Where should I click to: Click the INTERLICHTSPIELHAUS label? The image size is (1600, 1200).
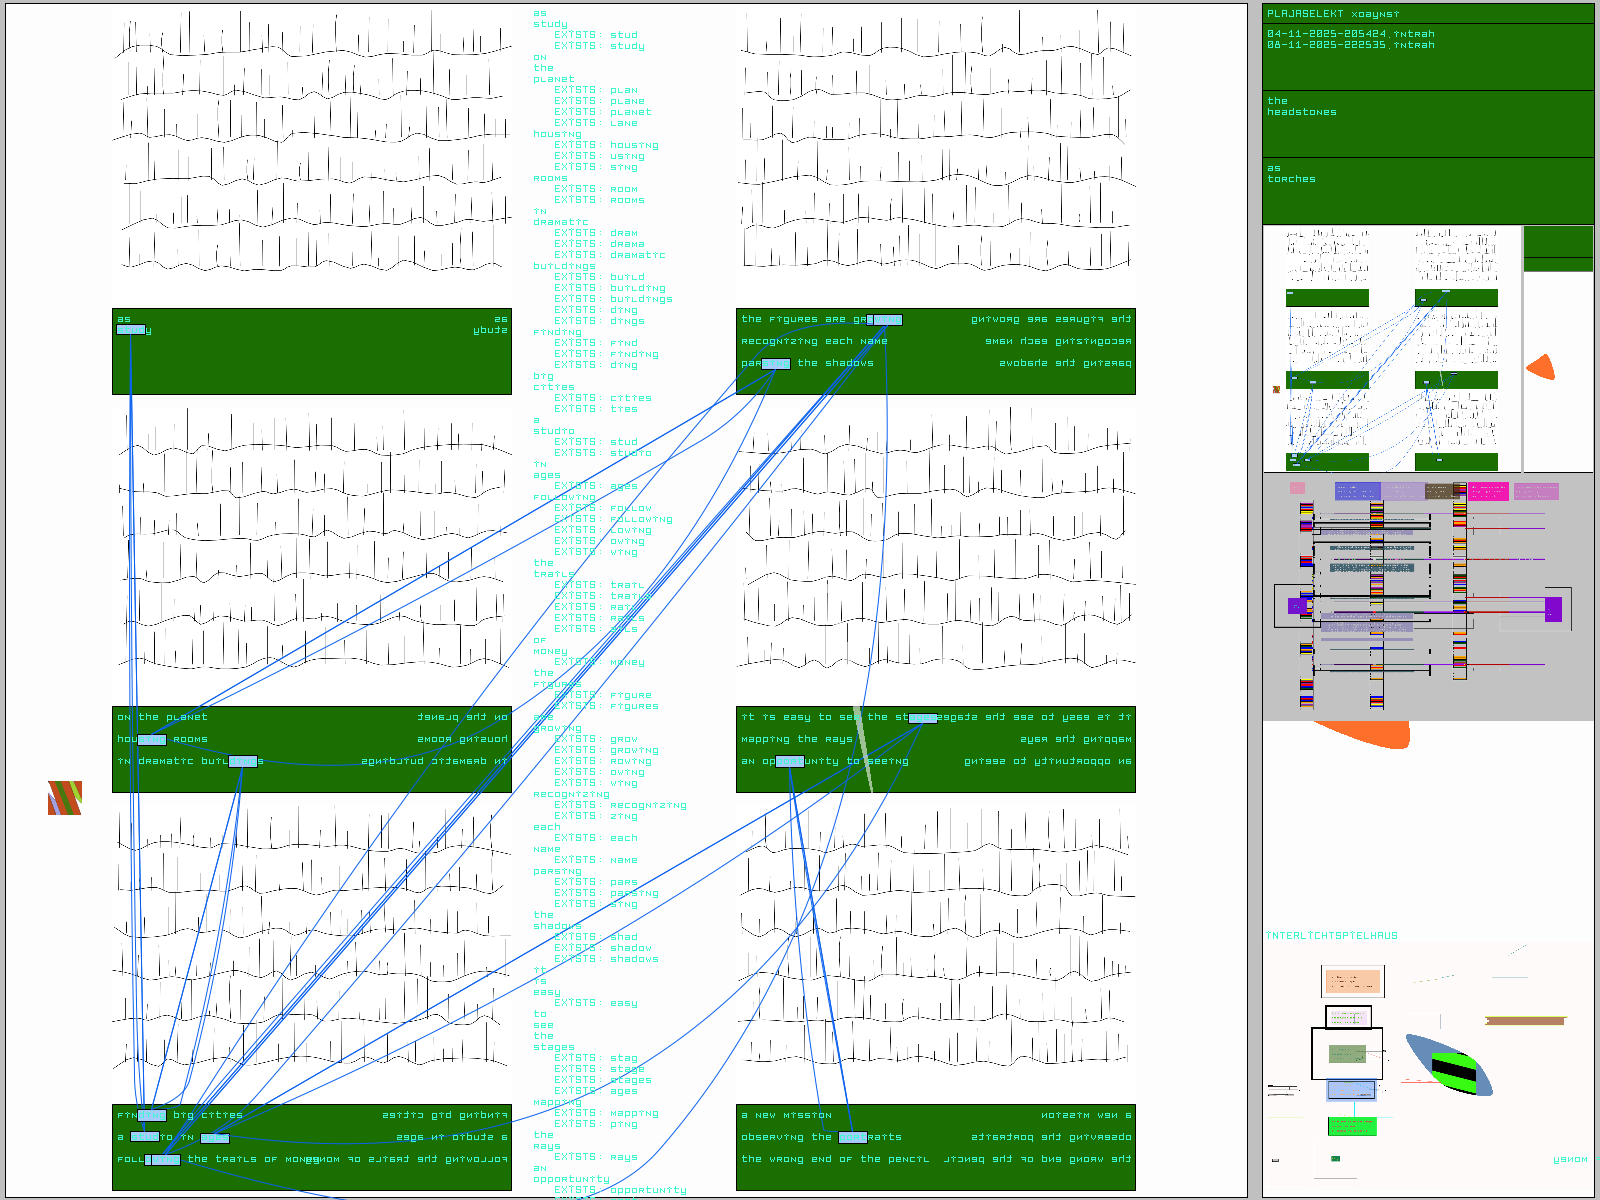pyautogui.click(x=1331, y=936)
